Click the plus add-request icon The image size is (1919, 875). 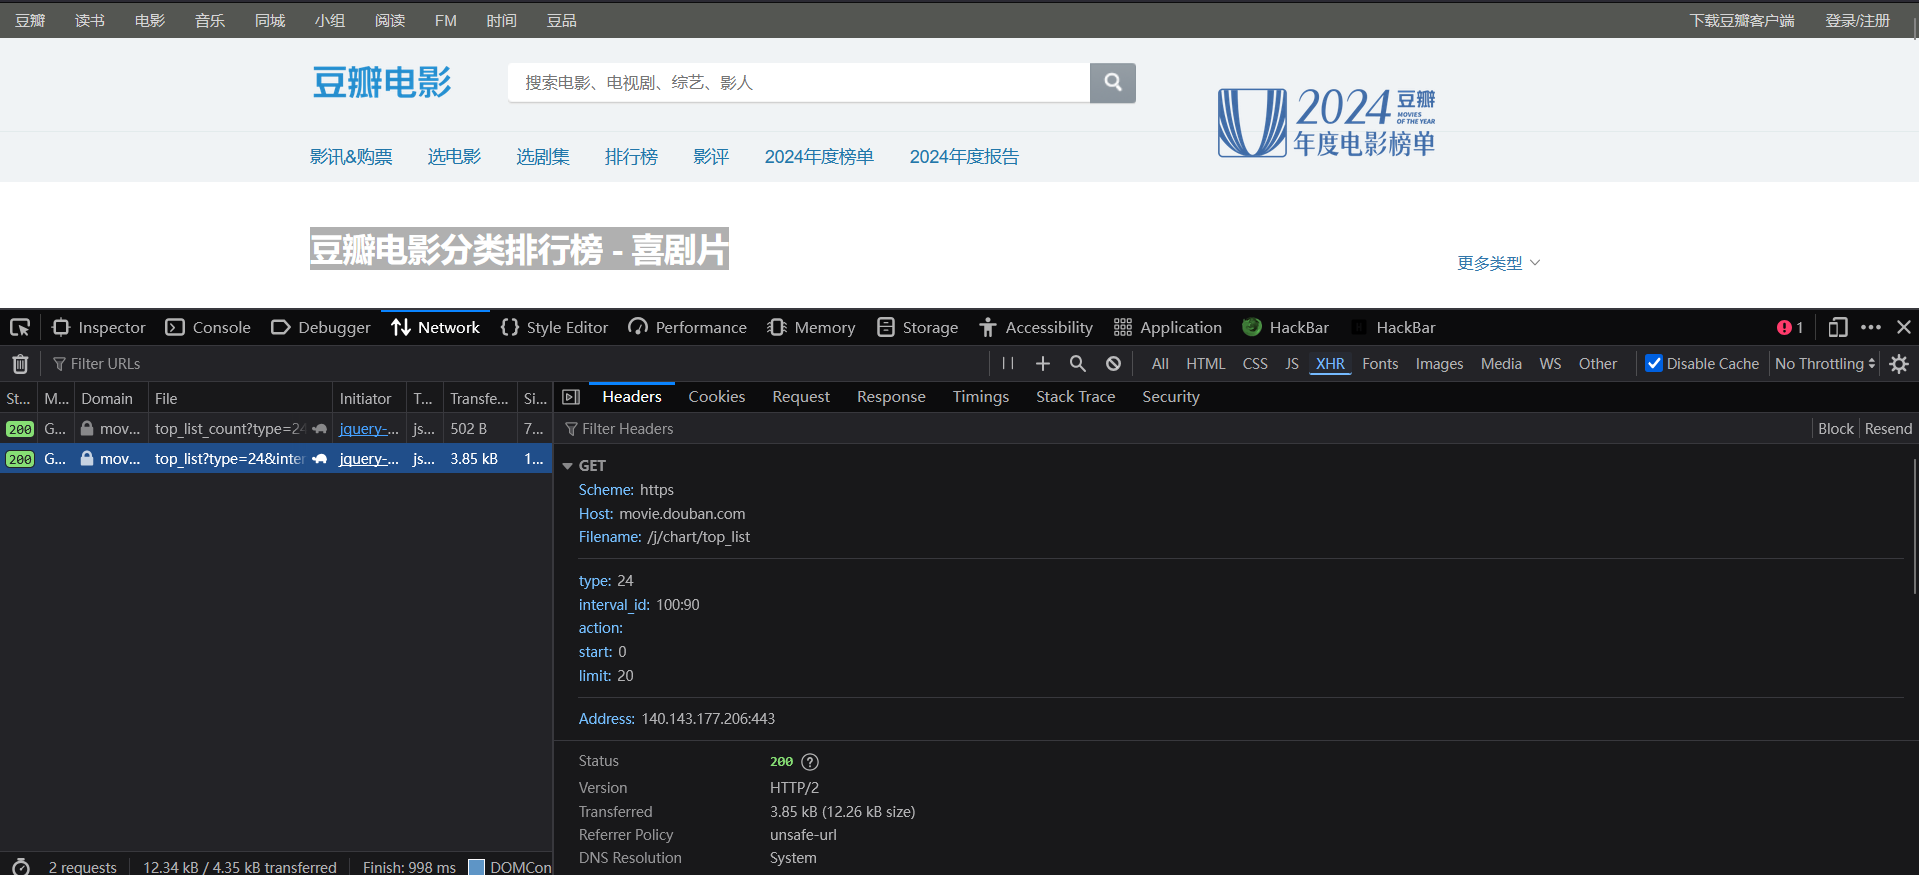1043,364
